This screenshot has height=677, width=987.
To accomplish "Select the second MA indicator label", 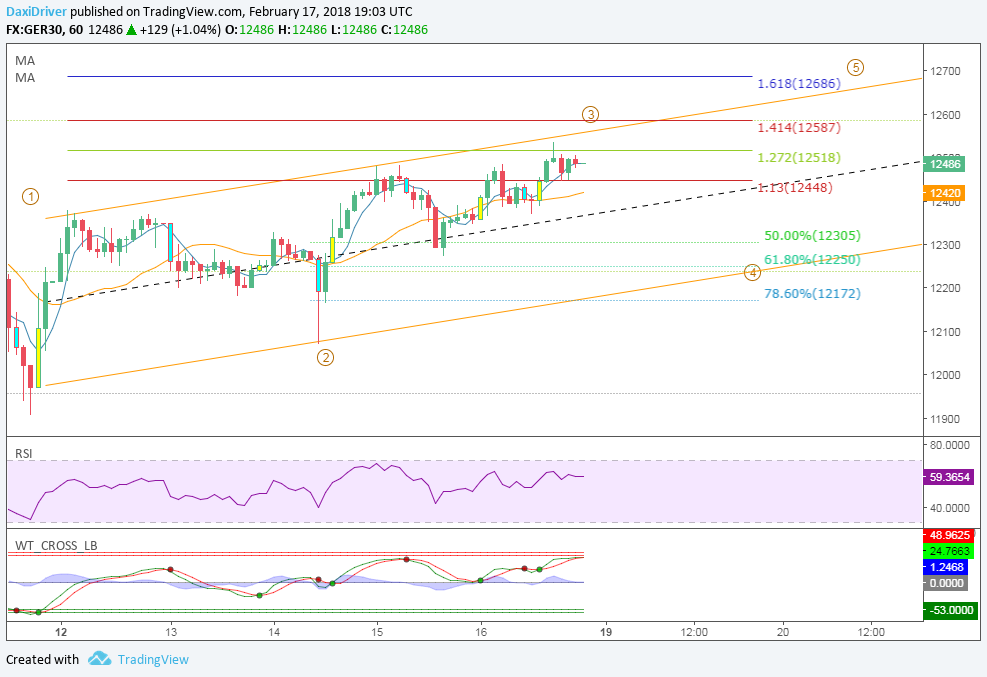I will (25, 78).
